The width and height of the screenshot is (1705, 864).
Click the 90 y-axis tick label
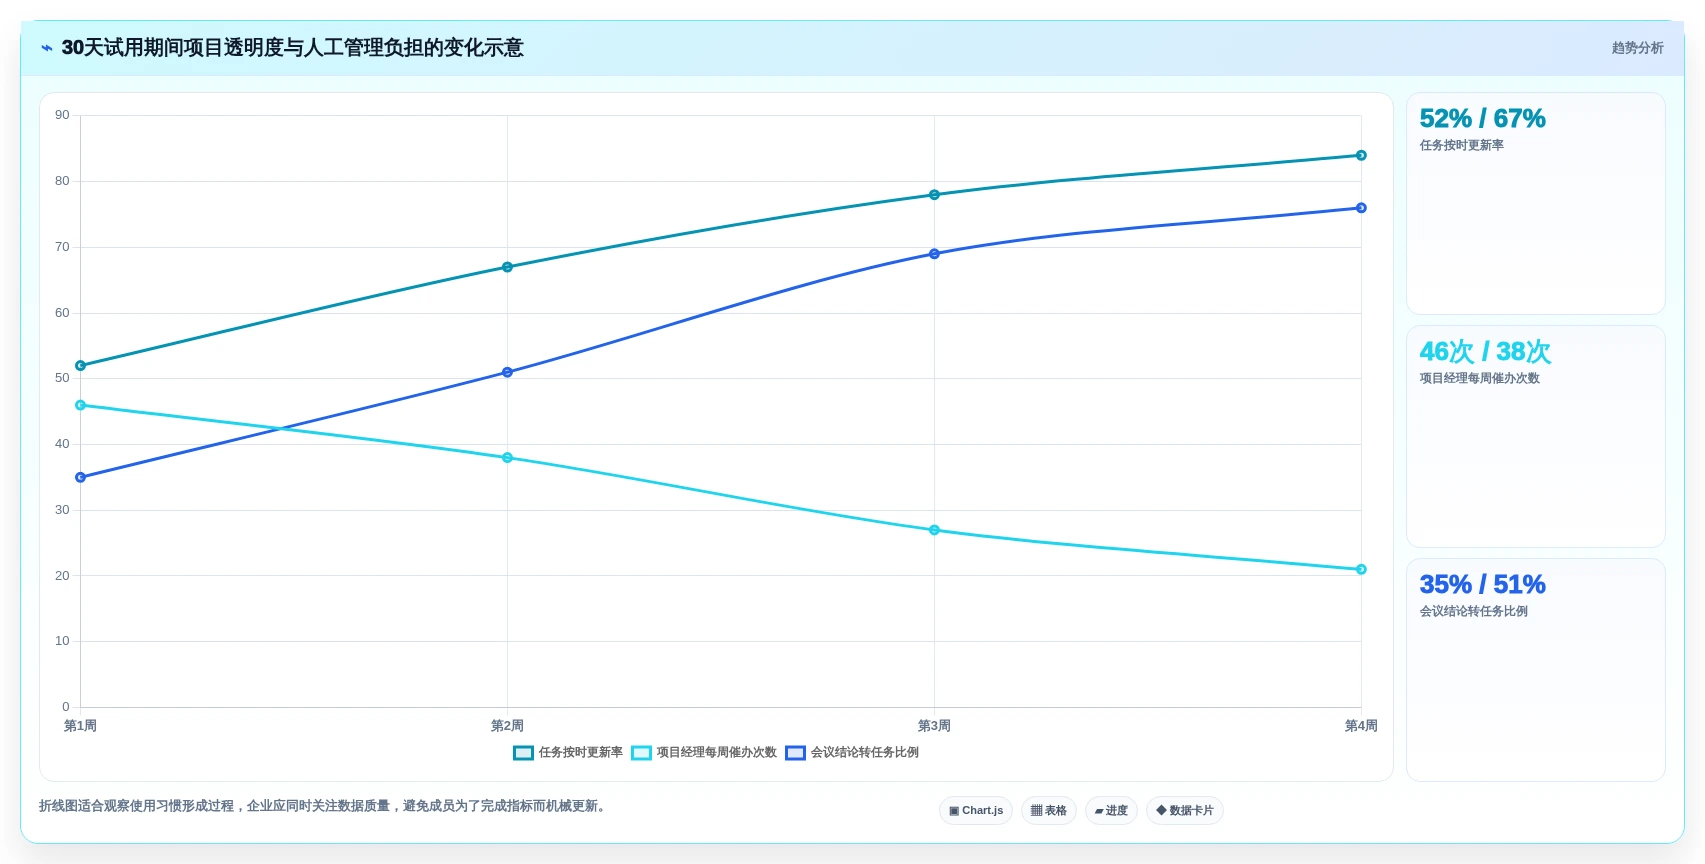coord(62,115)
